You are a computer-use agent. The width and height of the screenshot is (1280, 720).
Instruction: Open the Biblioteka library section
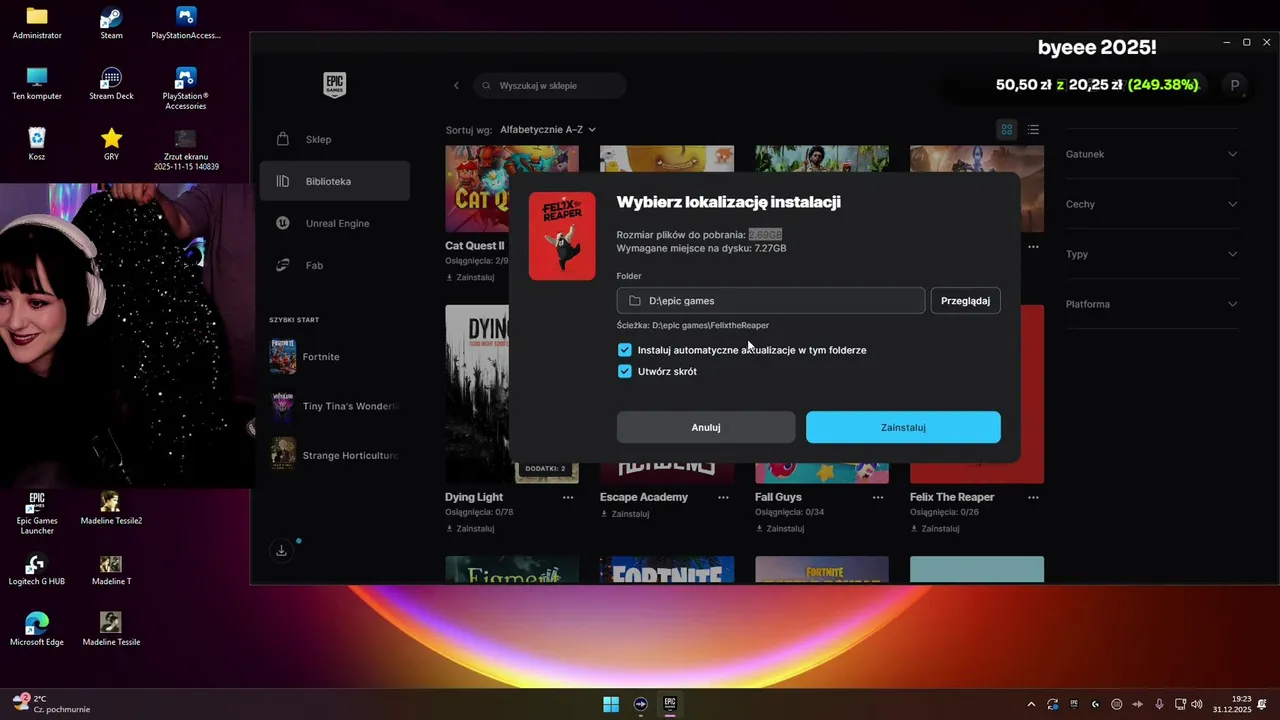(334, 181)
